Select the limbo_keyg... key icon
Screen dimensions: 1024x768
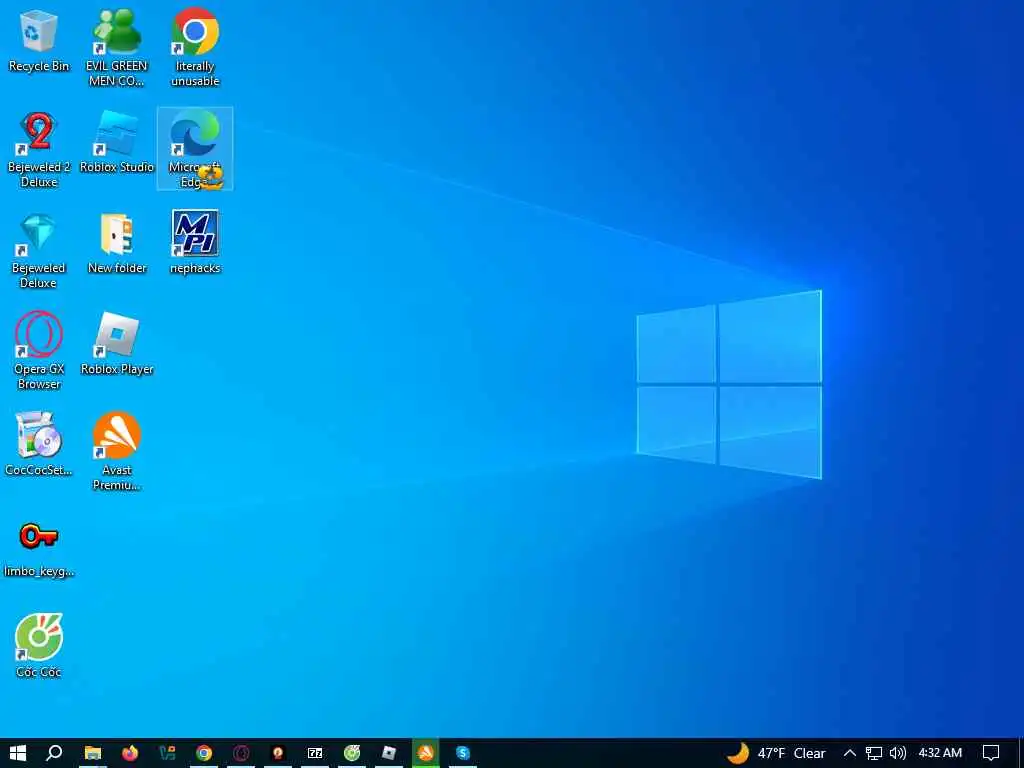coord(39,549)
